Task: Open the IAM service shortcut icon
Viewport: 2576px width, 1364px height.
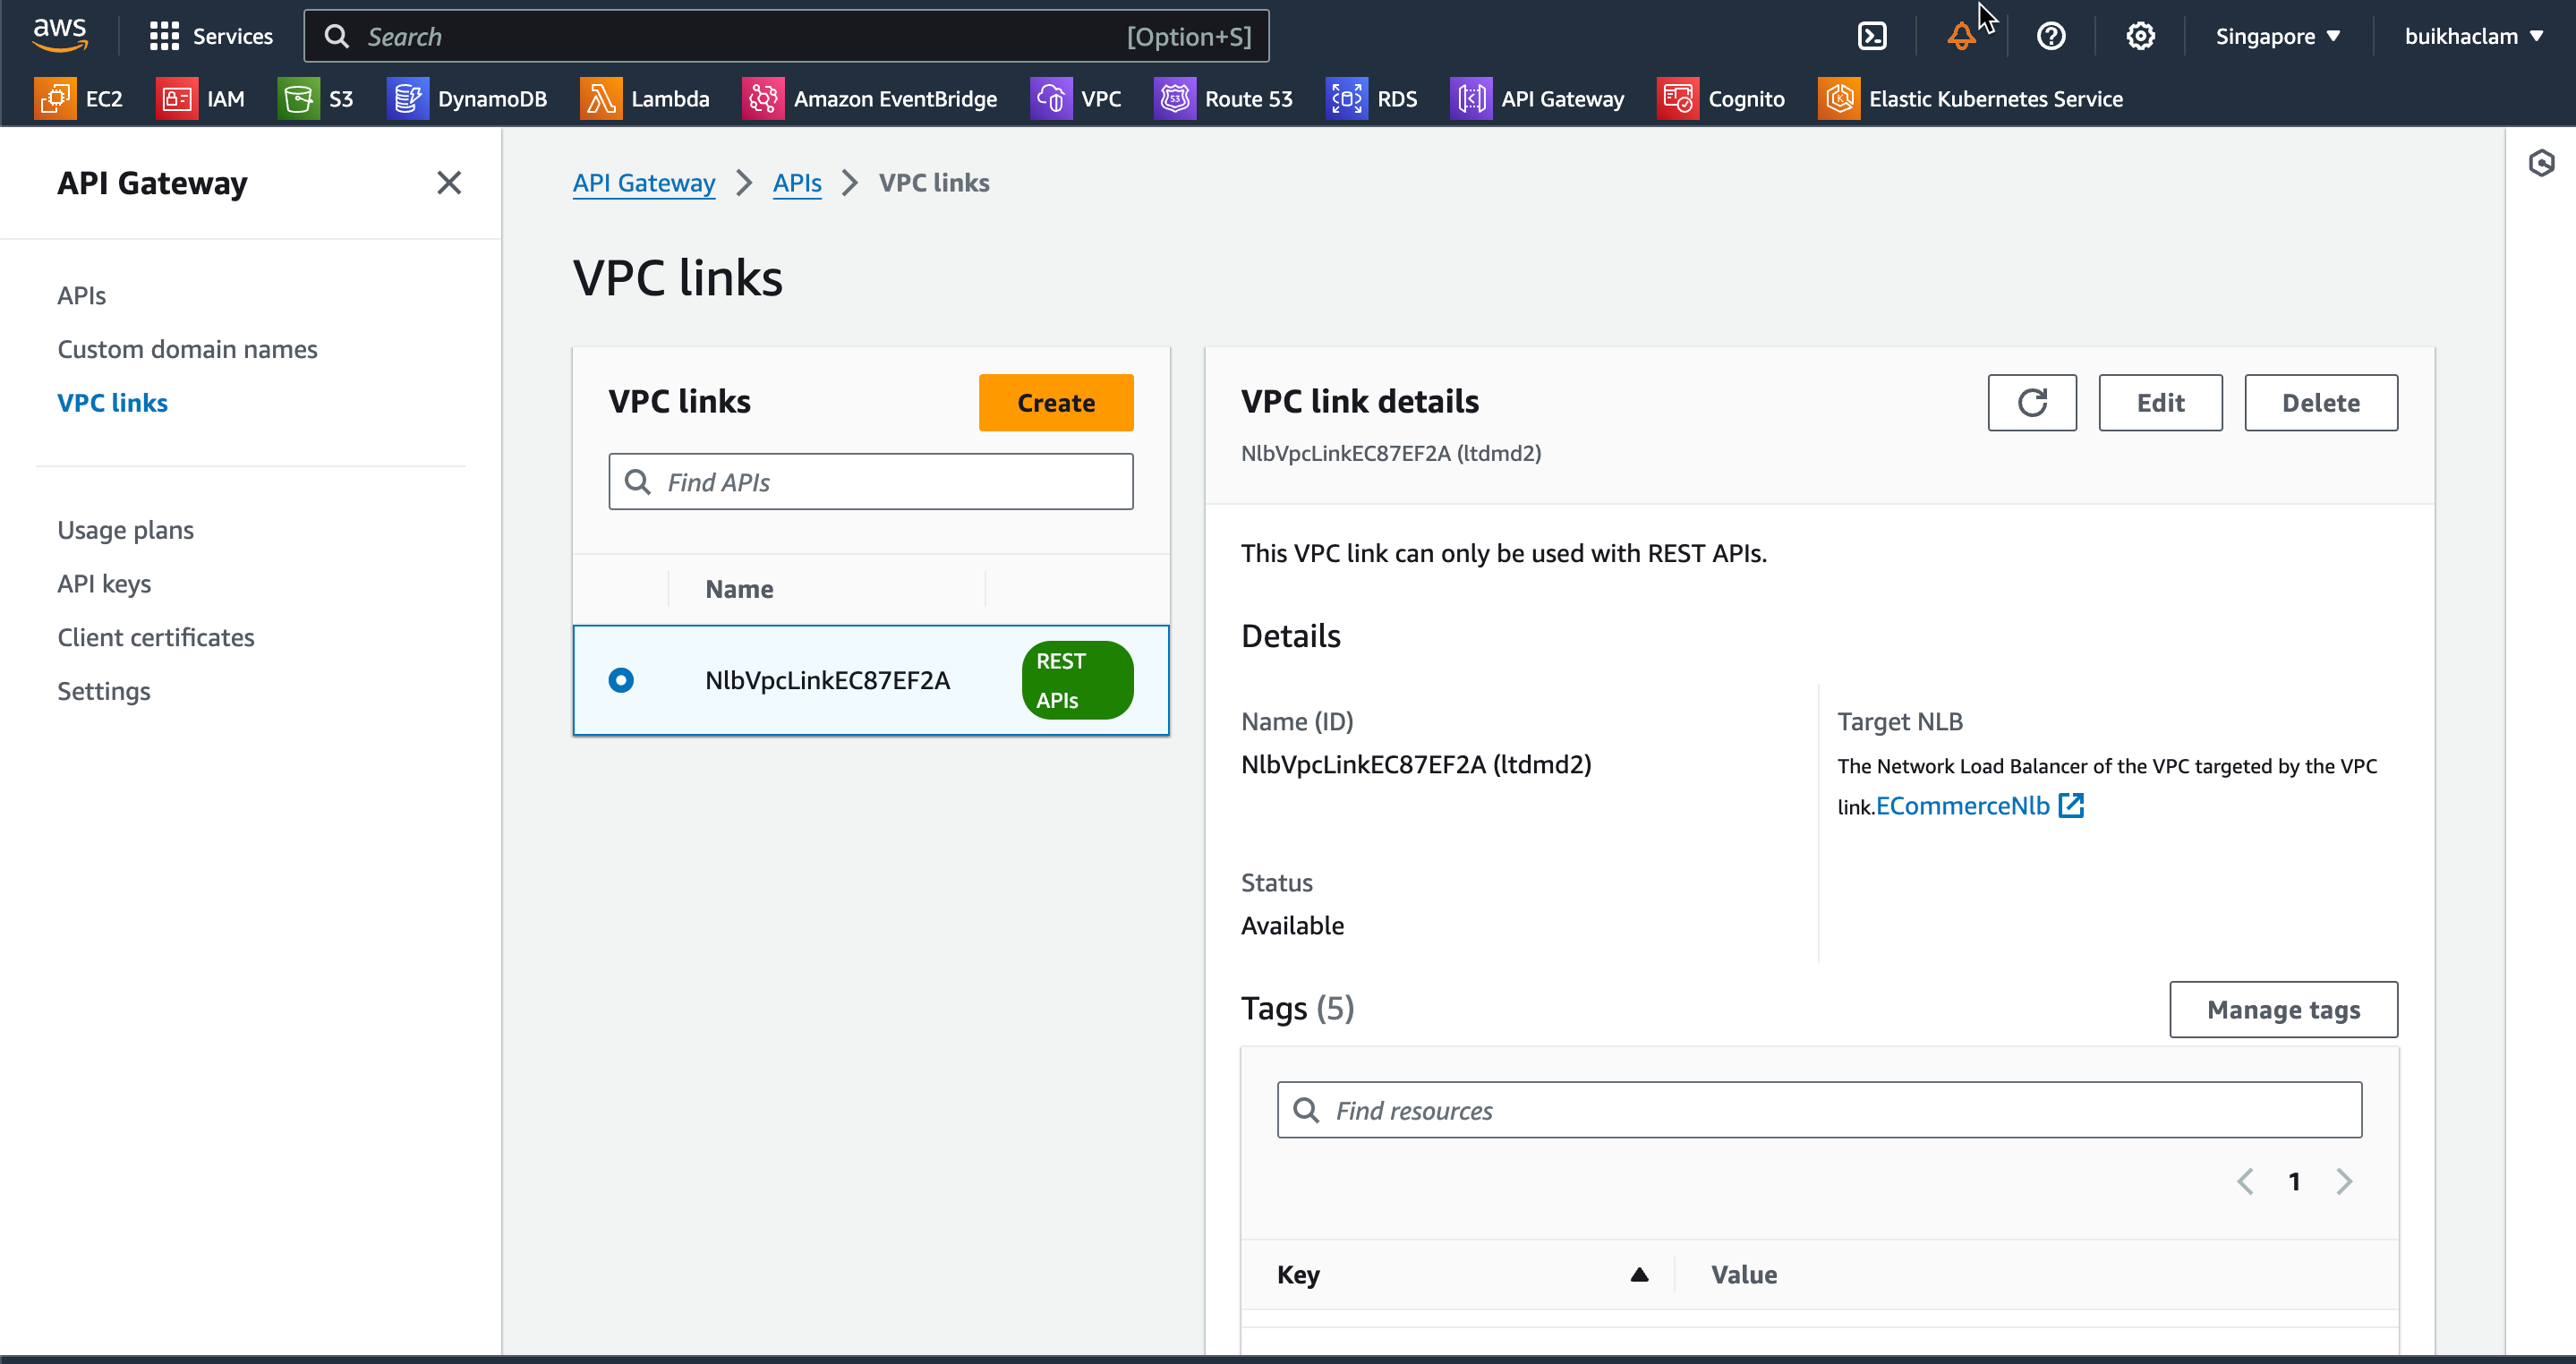Action: pyautogui.click(x=177, y=98)
